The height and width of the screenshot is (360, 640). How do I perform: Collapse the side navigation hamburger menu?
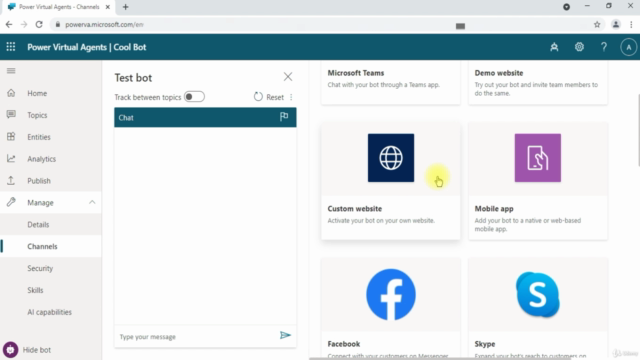(x=11, y=71)
